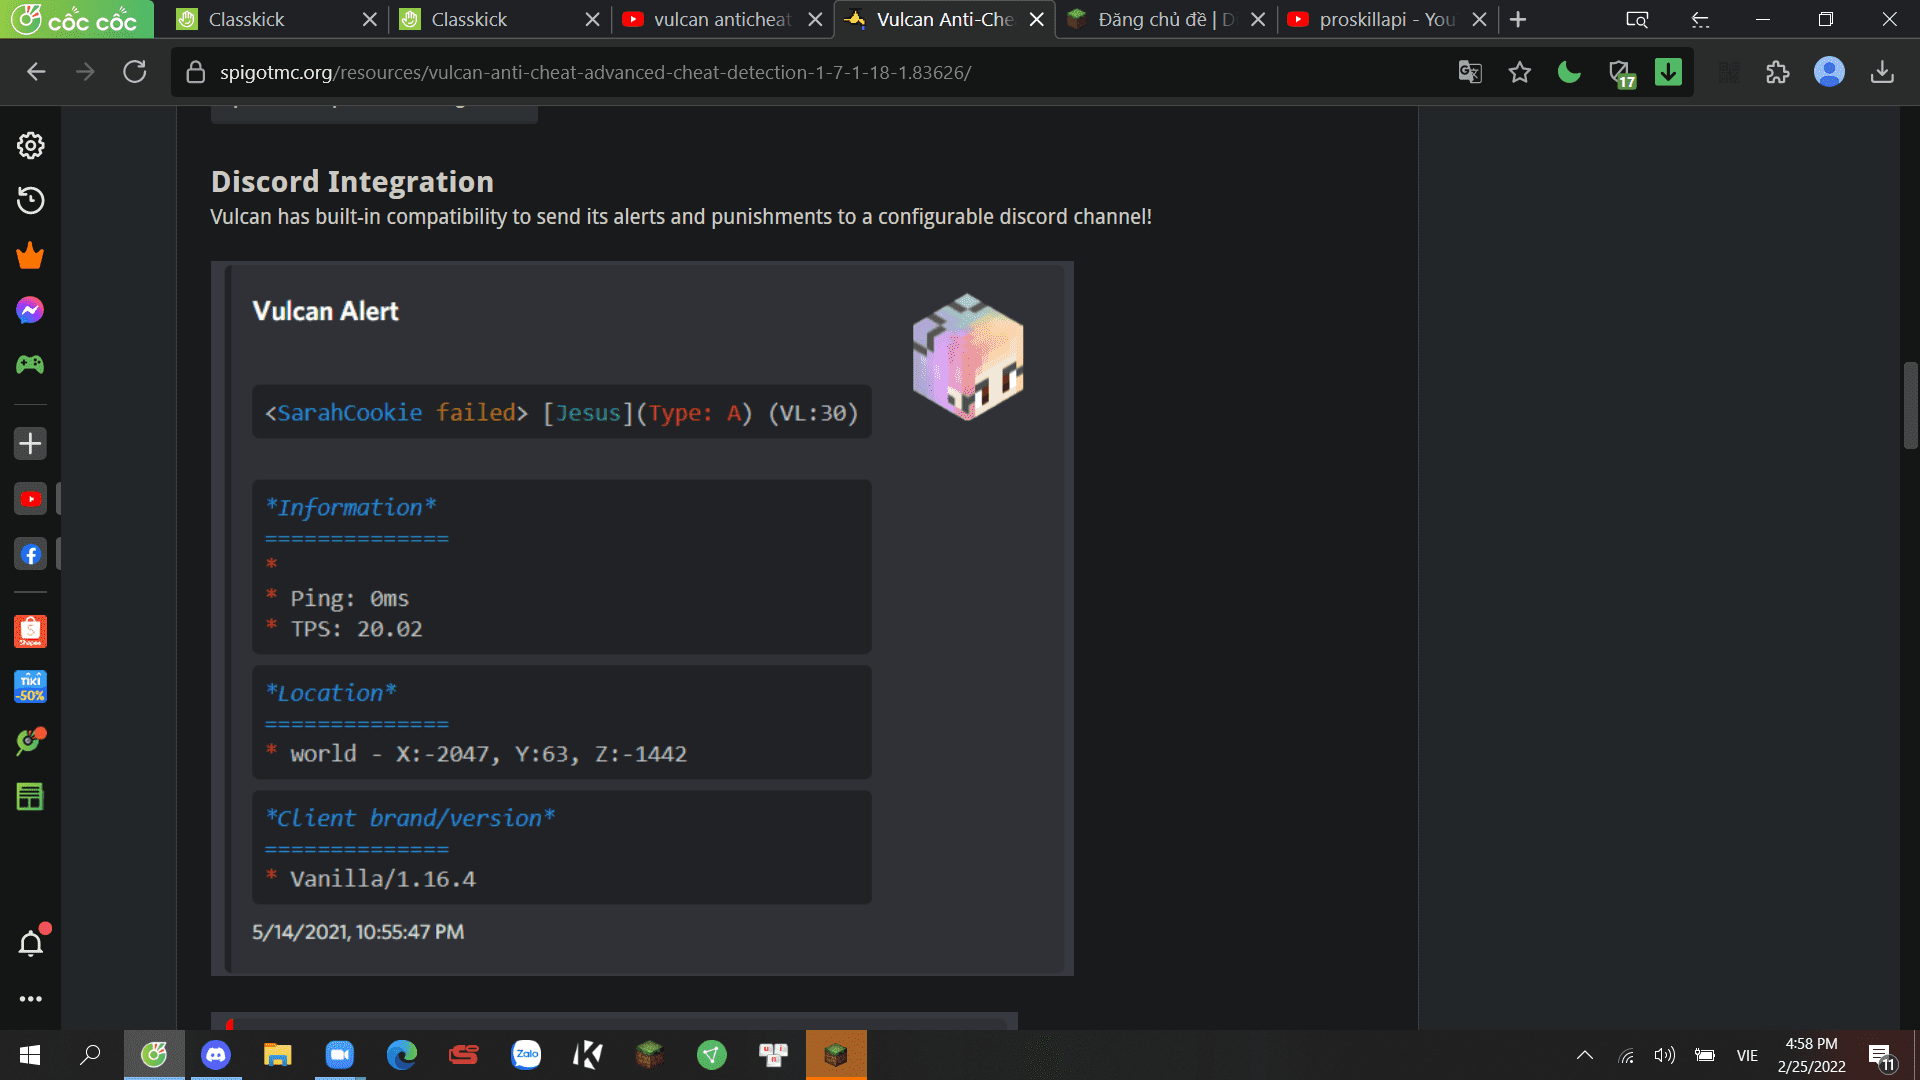Screen dimensions: 1920x1080
Task: Expand sidebar more options (three dots)
Action: pyautogui.click(x=30, y=999)
